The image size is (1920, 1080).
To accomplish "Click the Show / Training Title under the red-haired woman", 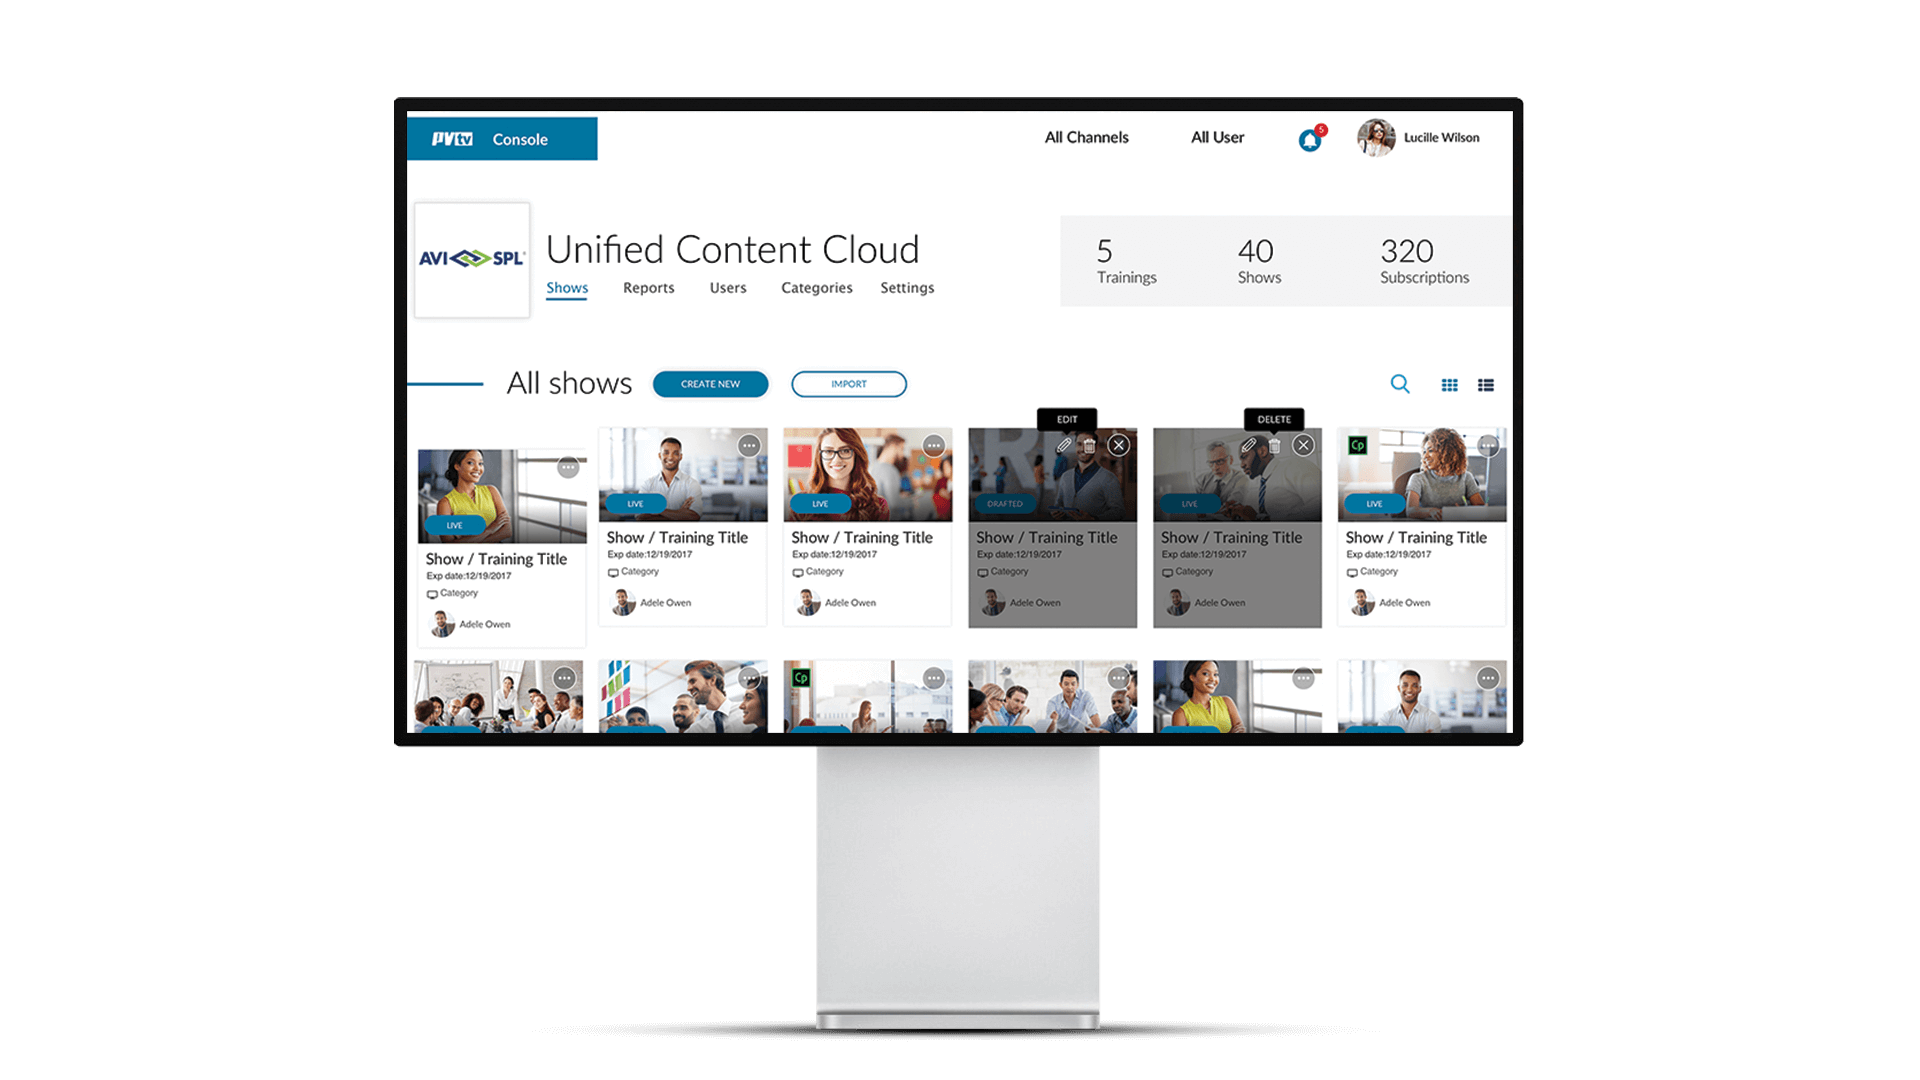I will pyautogui.click(x=862, y=538).
